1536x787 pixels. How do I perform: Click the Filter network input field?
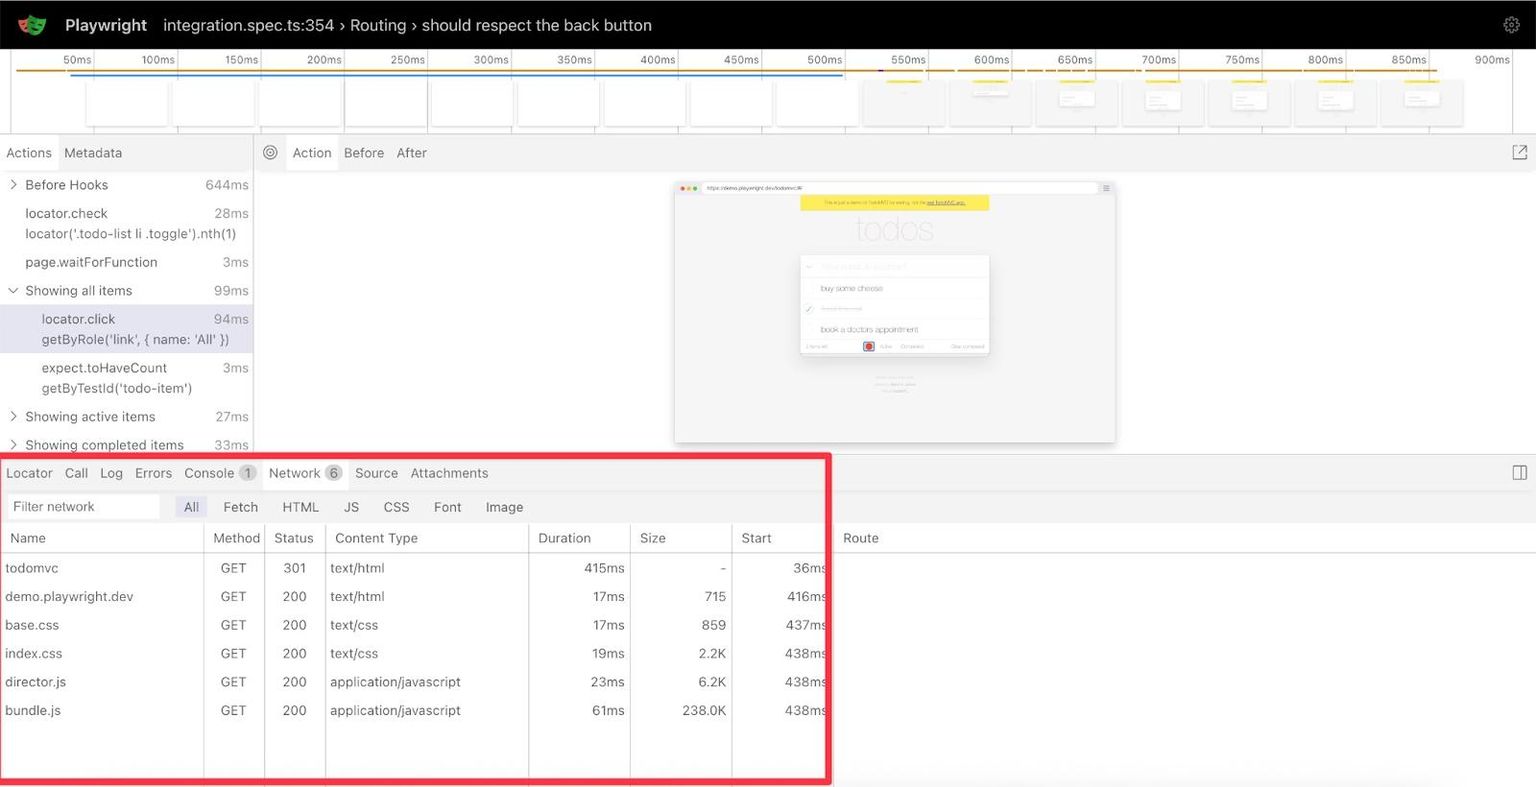[x=84, y=507]
